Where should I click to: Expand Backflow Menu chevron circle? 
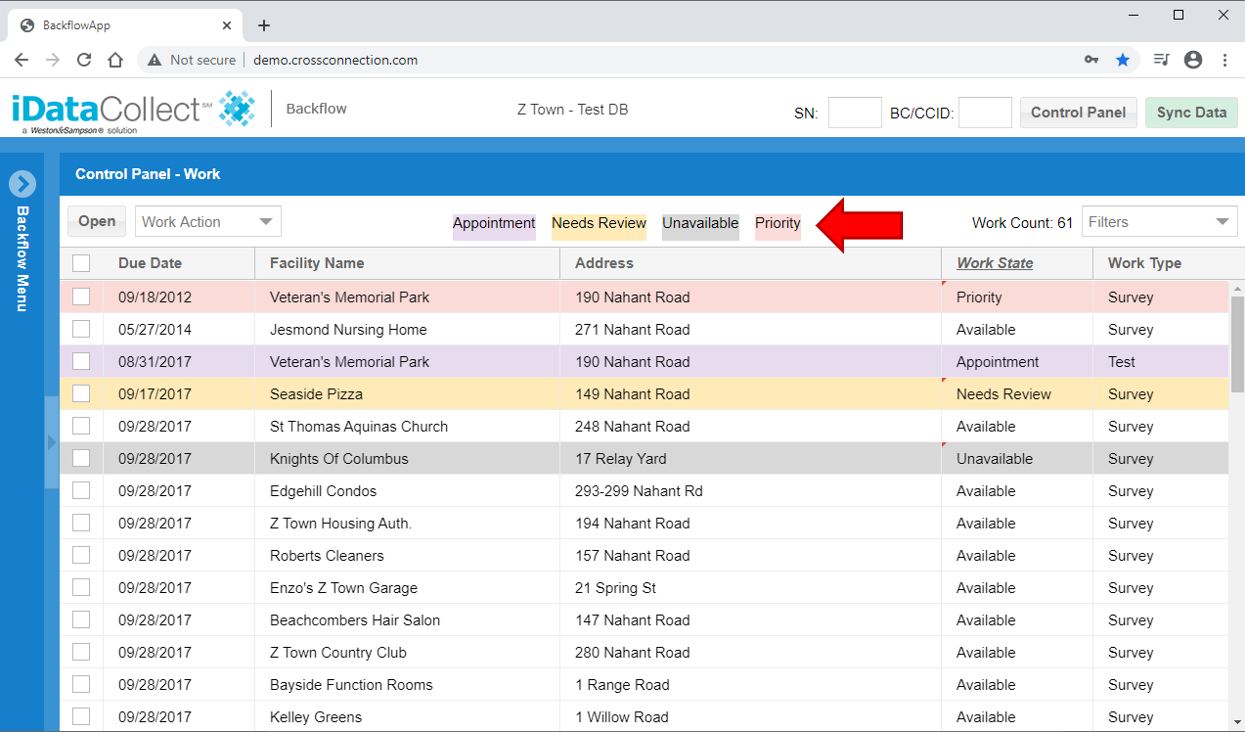click(22, 184)
